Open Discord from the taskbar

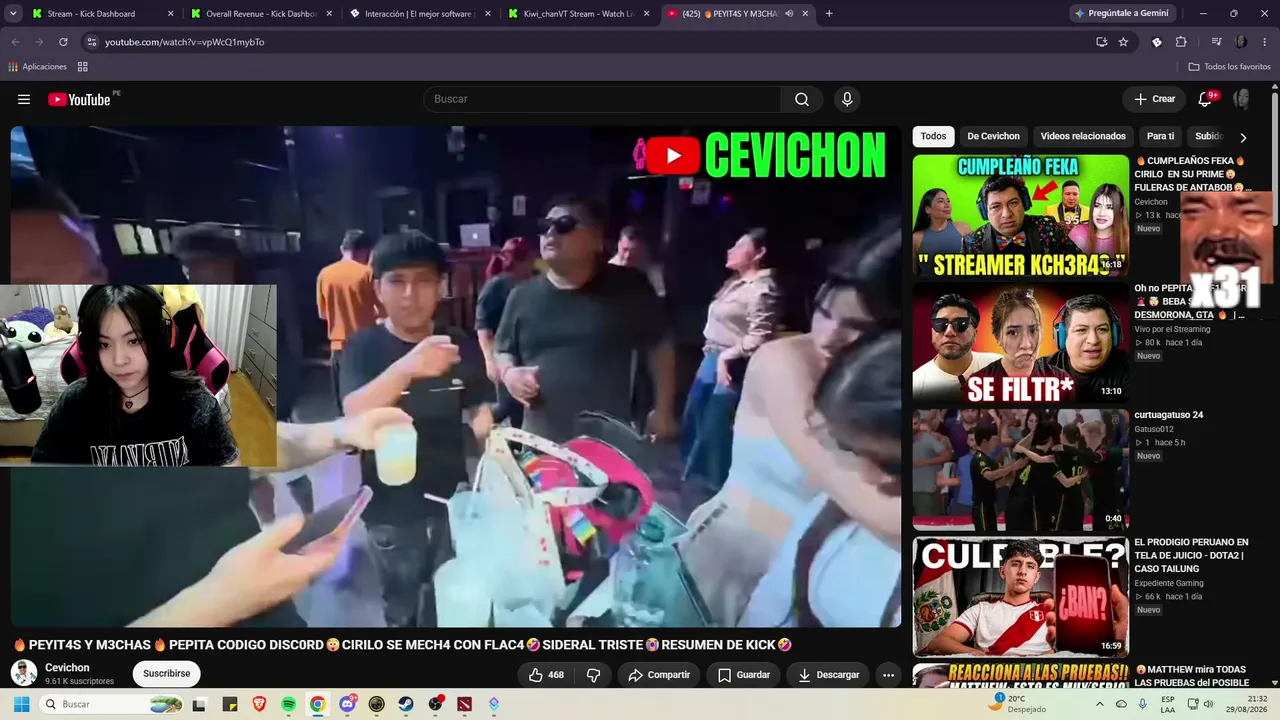[x=347, y=704]
